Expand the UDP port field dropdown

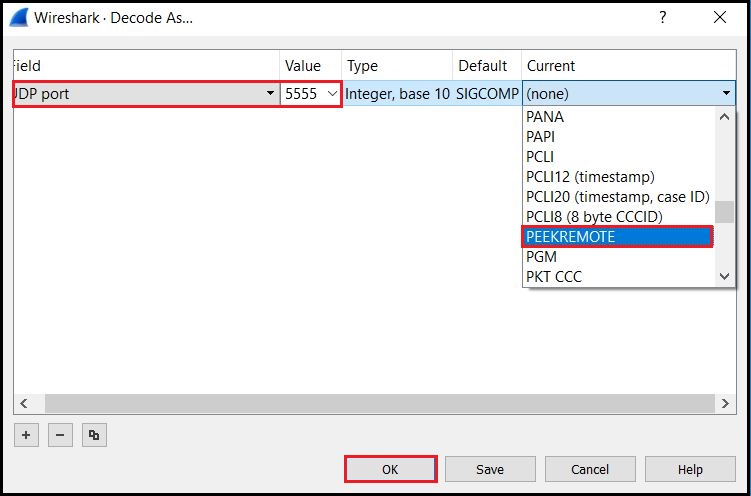[270, 94]
